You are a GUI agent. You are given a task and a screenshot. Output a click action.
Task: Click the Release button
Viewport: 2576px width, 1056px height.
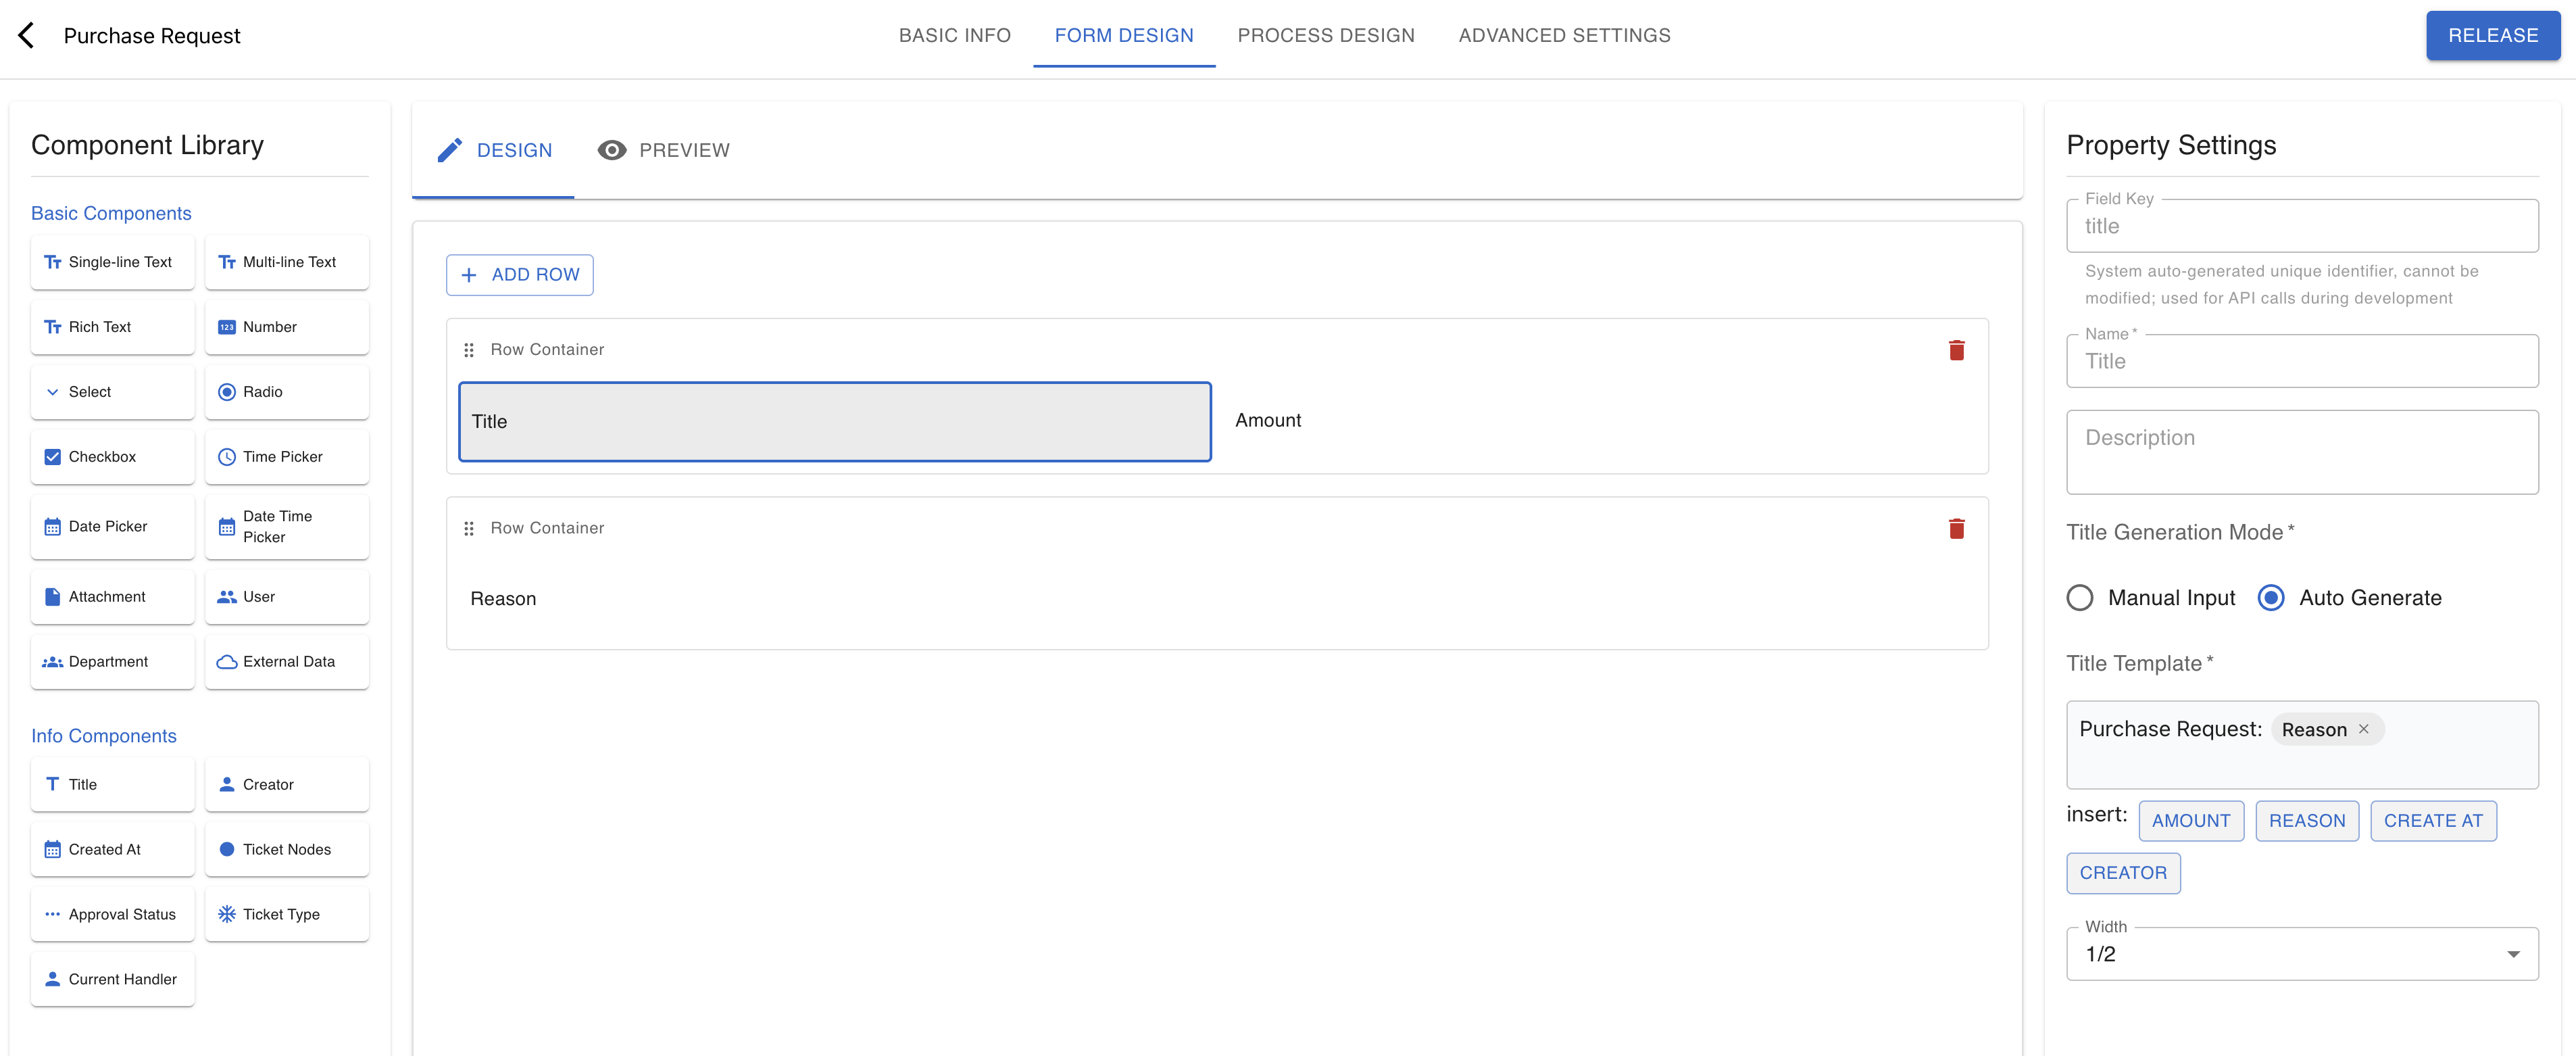(x=2493, y=35)
